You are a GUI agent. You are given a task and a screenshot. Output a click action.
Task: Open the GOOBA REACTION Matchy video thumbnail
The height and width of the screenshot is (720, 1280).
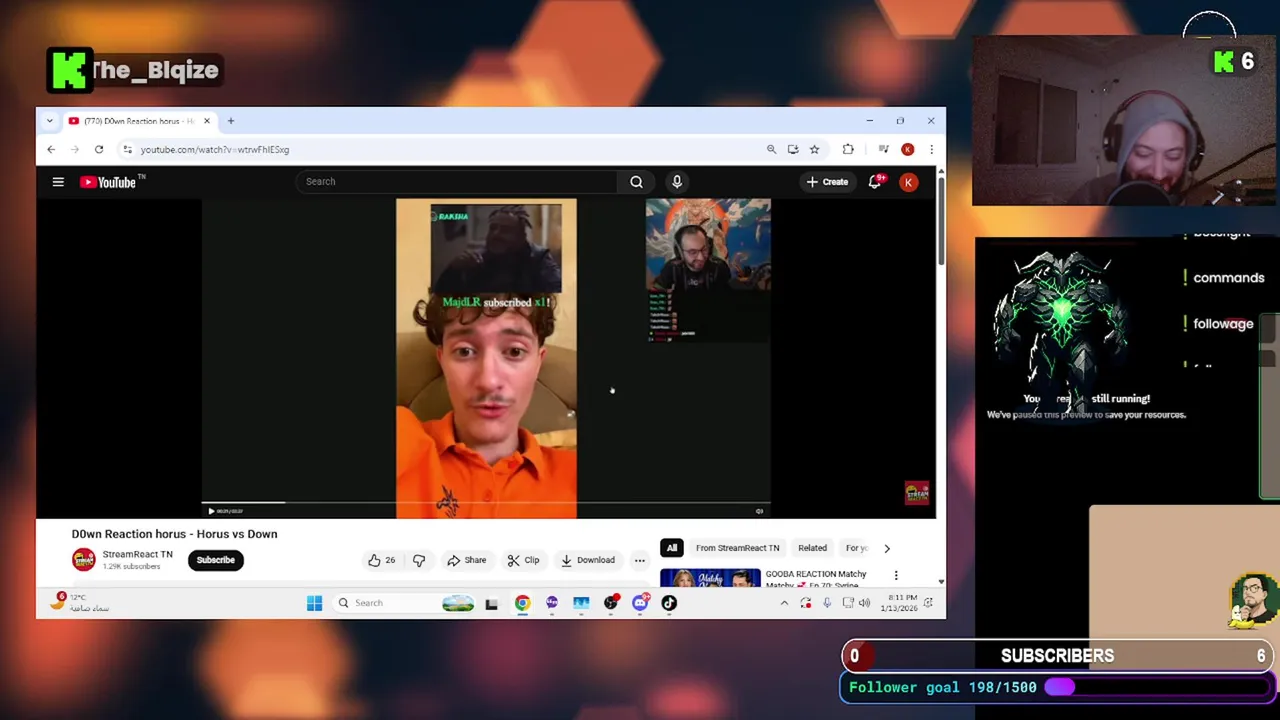(x=710, y=578)
